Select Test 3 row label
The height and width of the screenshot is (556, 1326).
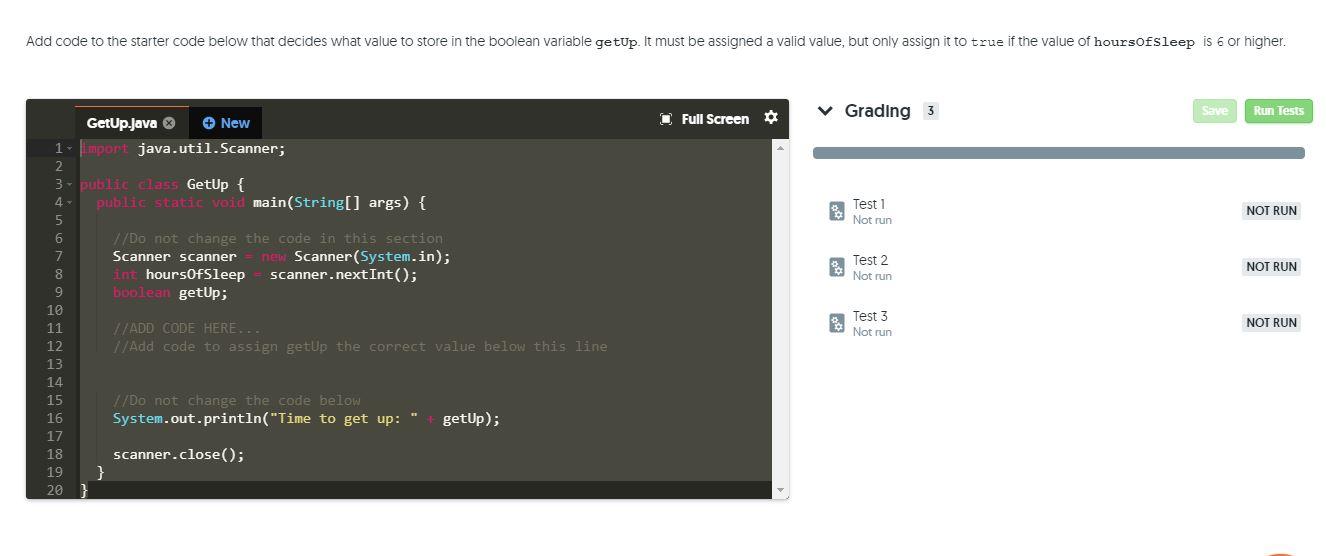[x=870, y=316]
